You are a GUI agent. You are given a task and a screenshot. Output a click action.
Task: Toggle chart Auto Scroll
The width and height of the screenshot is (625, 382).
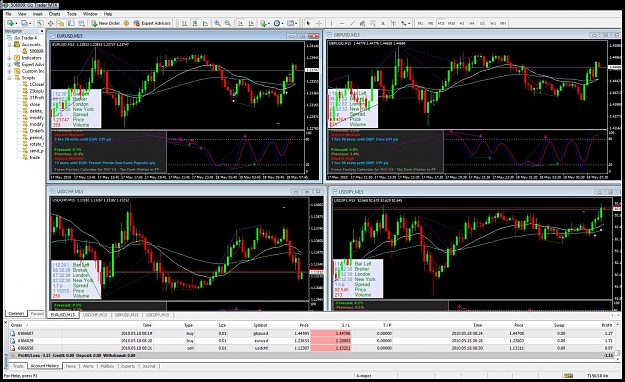coord(240,24)
